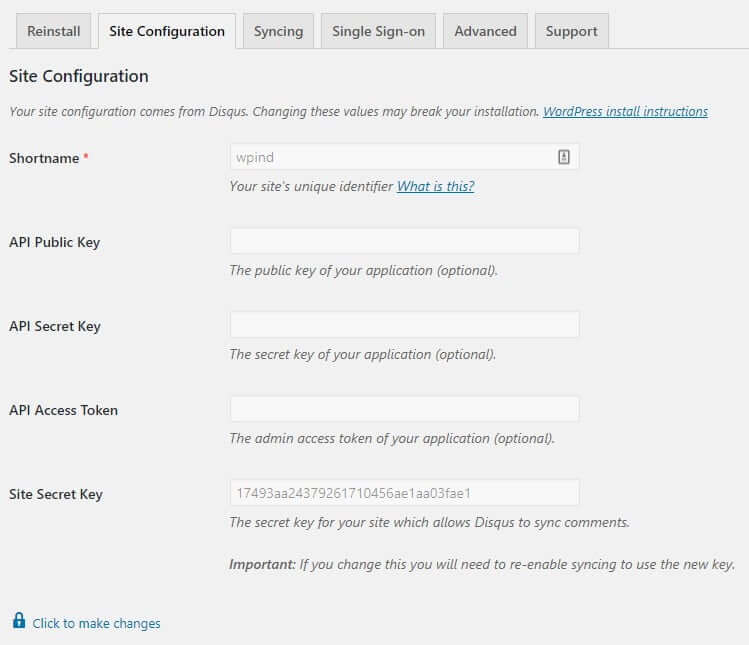Select the Site Configuration tab
The width and height of the screenshot is (749, 645).
point(167,32)
